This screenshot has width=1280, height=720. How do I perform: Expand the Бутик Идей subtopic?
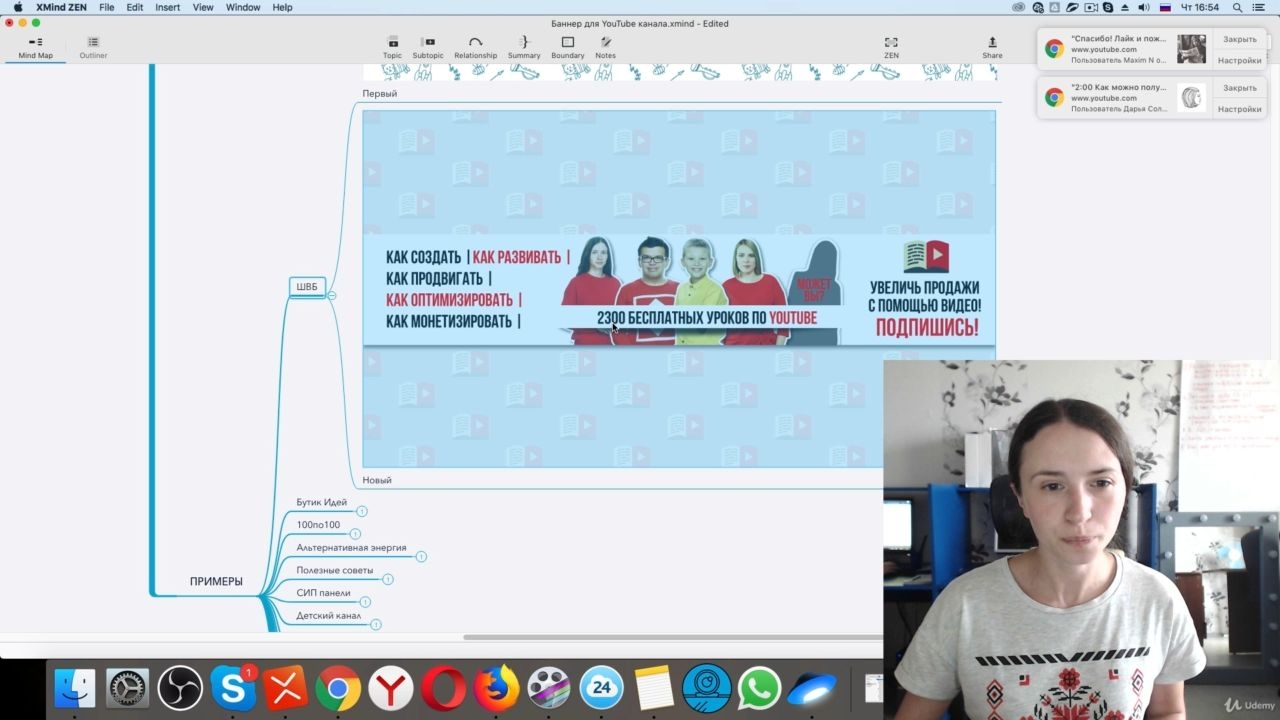coord(362,511)
